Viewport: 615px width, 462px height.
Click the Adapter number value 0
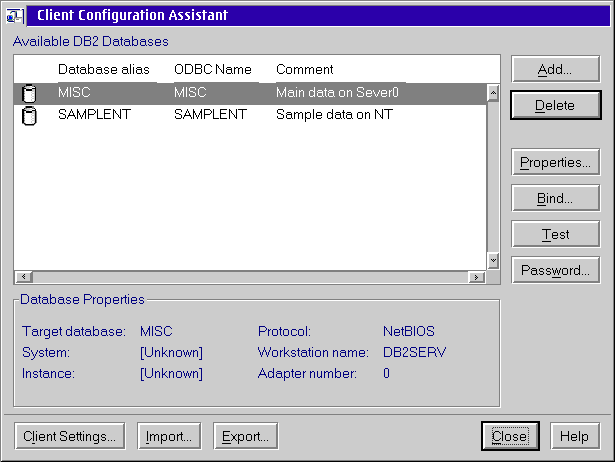coord(386,373)
